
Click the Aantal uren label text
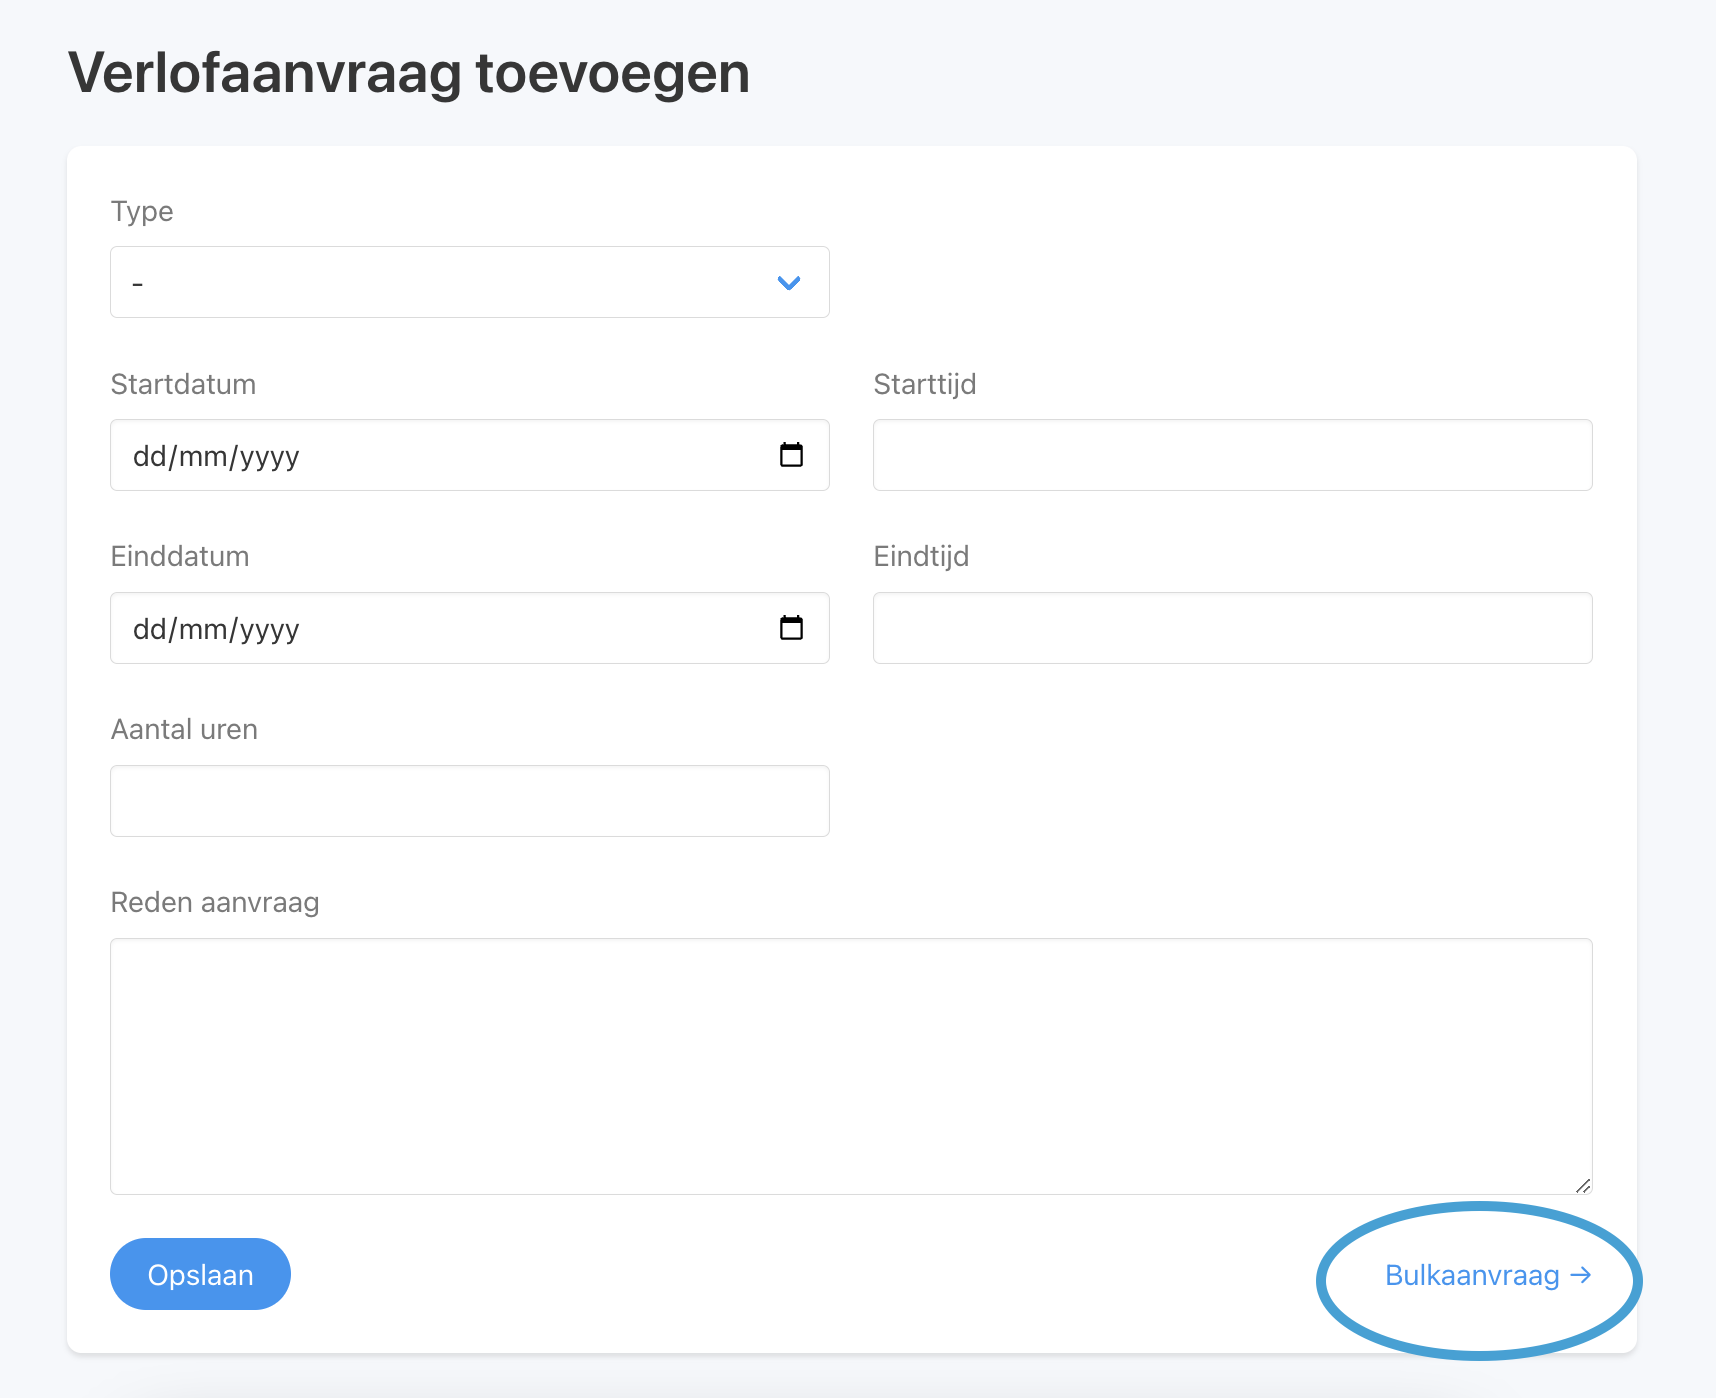pos(184,729)
